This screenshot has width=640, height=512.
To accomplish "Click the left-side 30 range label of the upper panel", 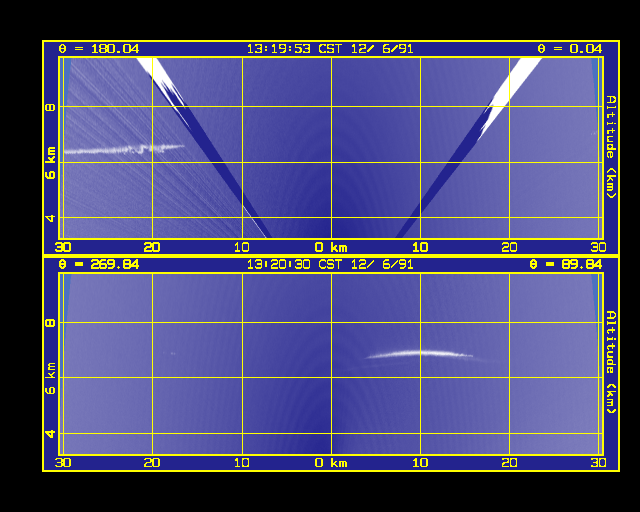I will 63,247.
